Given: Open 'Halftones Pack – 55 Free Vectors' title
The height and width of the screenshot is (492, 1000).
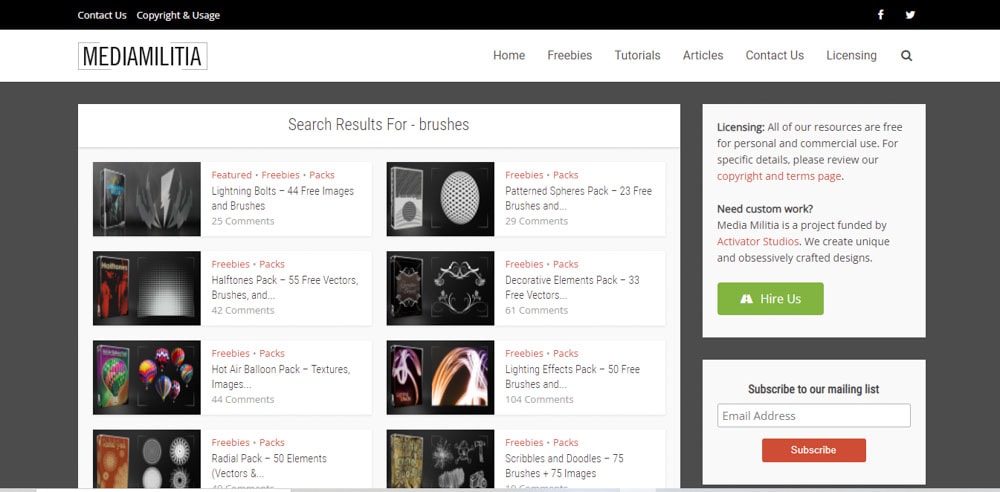Looking at the screenshot, I should click(x=285, y=288).
